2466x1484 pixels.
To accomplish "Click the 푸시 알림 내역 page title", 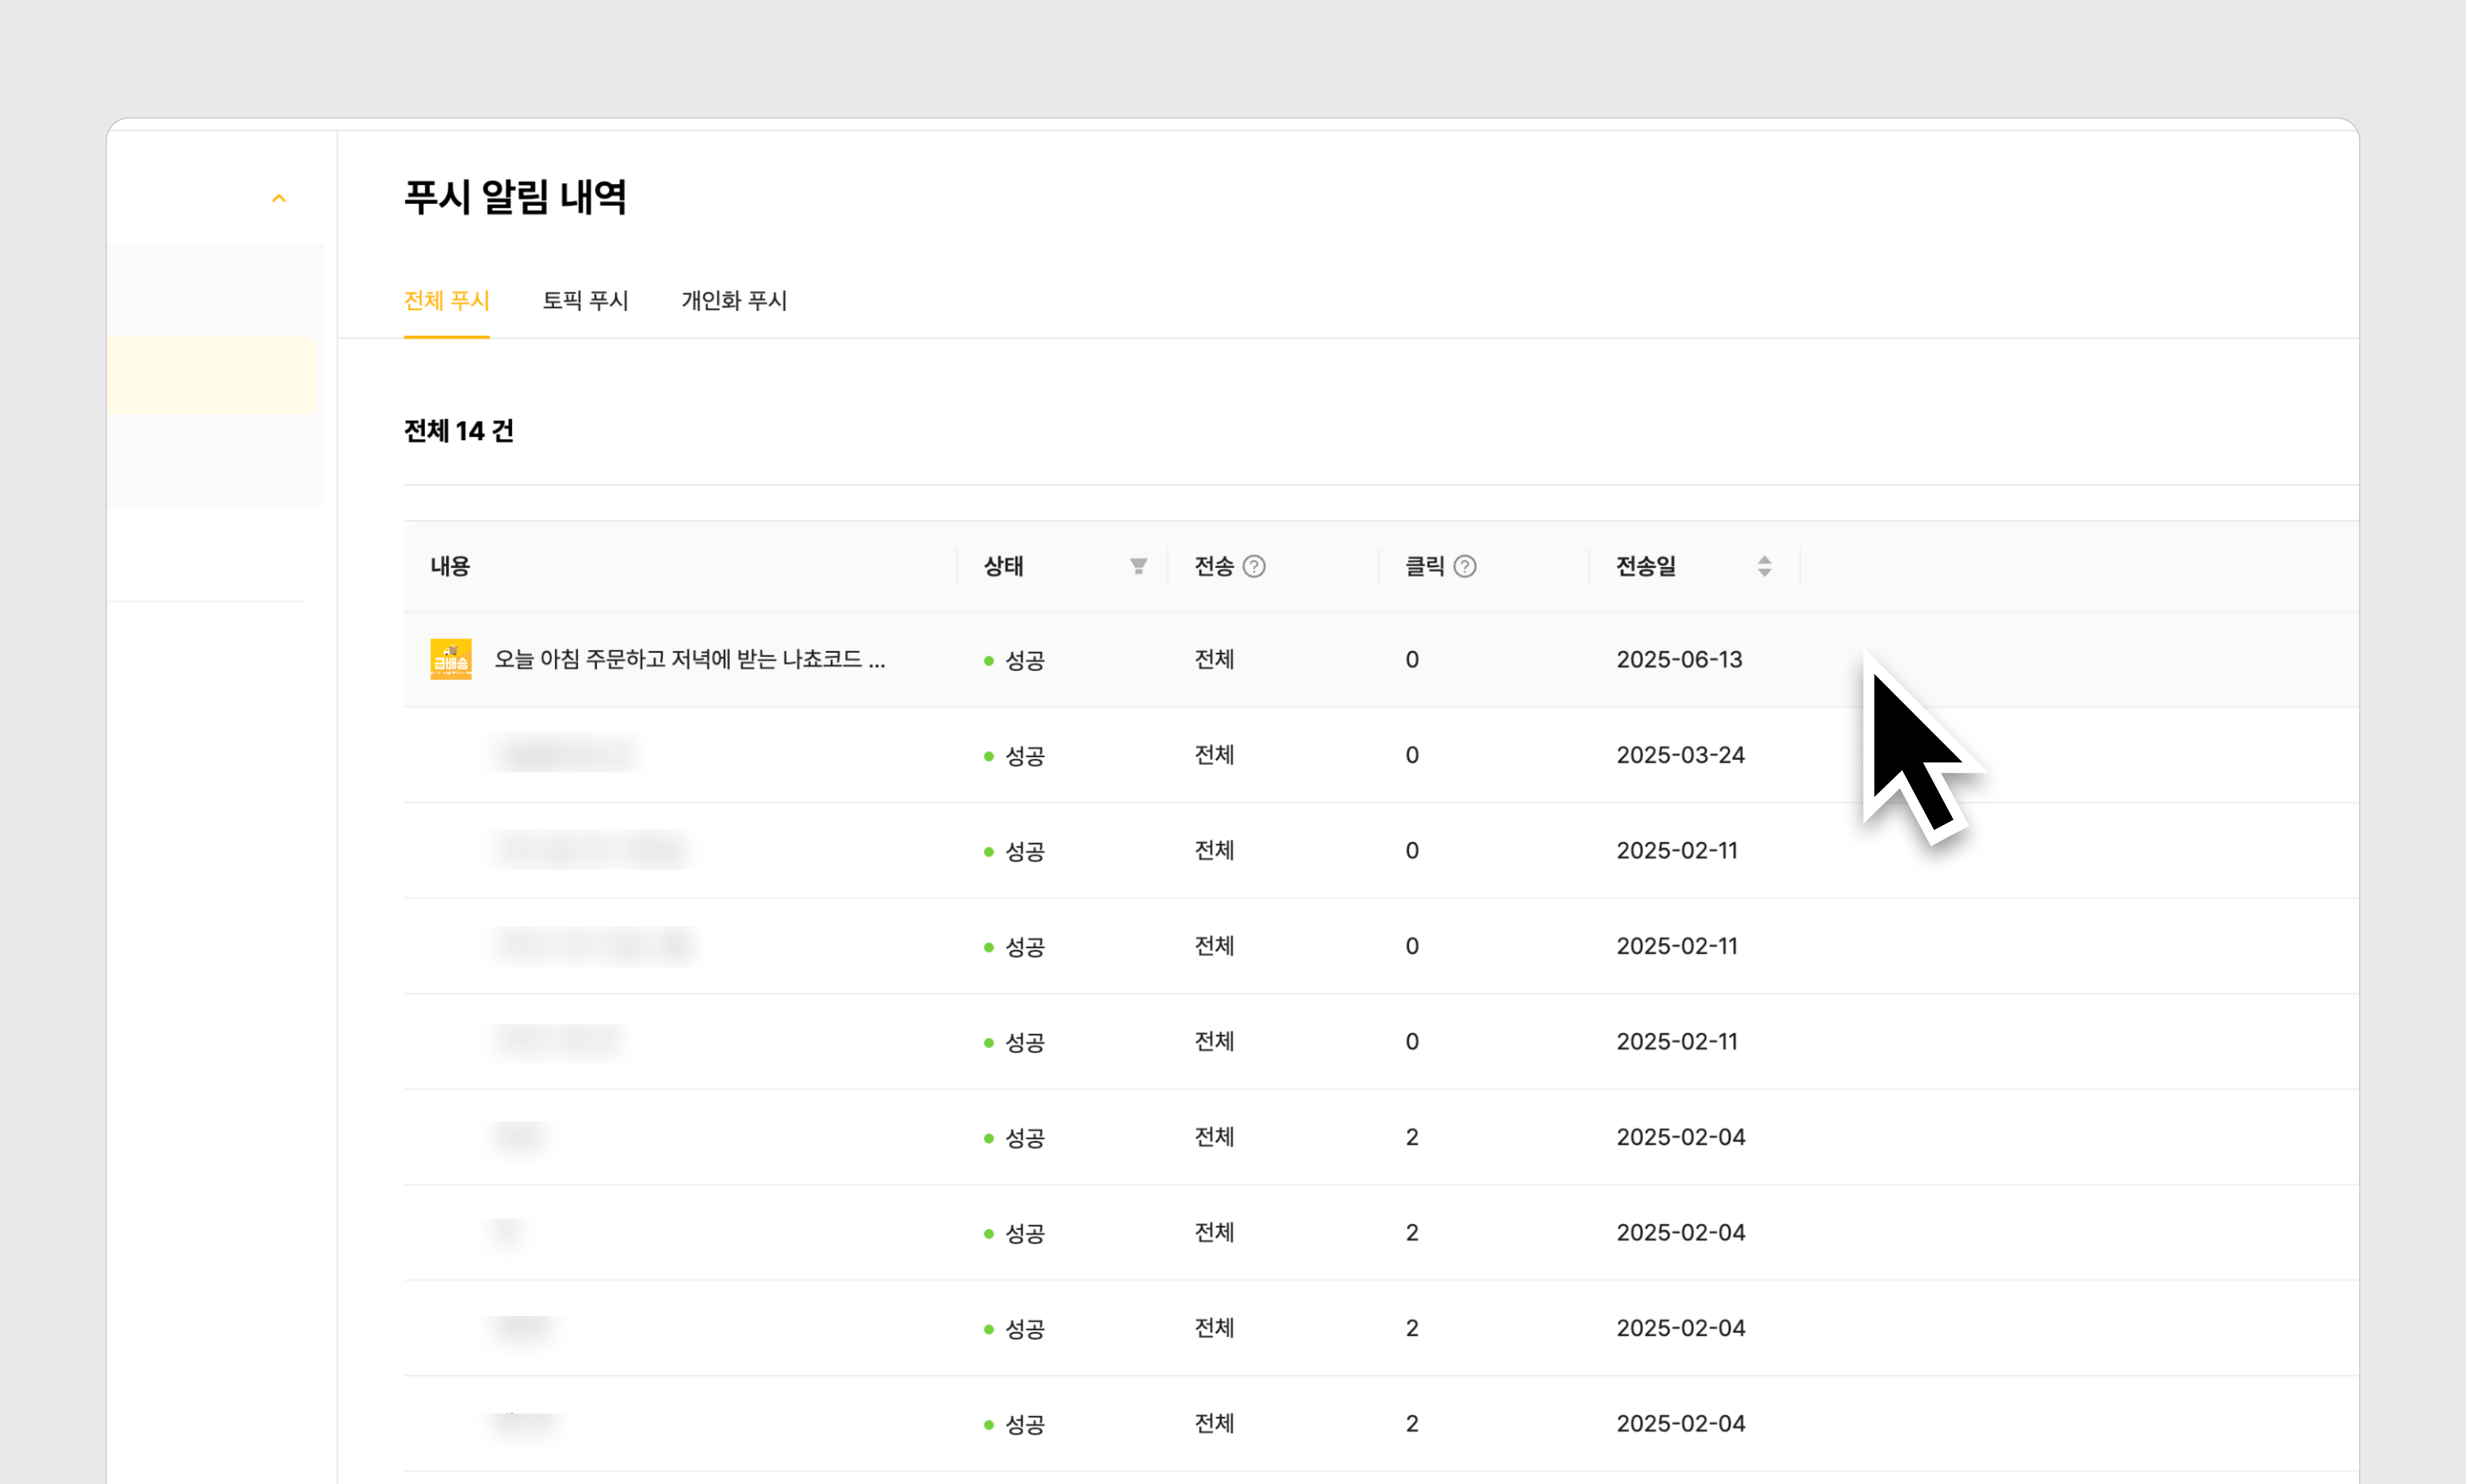I will click(x=515, y=197).
